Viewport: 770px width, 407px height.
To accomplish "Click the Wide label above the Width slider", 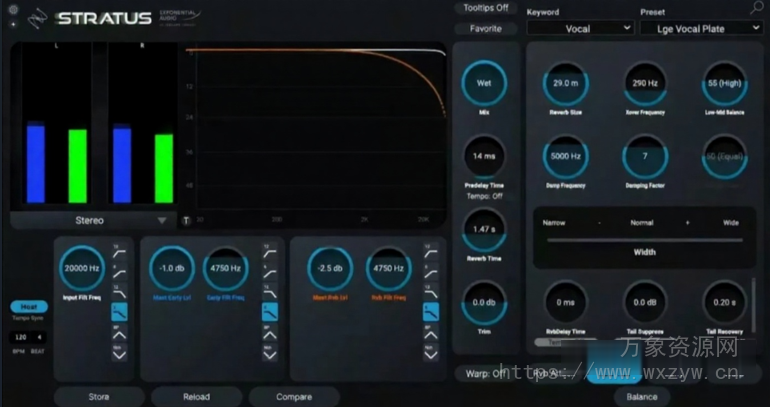I will pyautogui.click(x=731, y=223).
